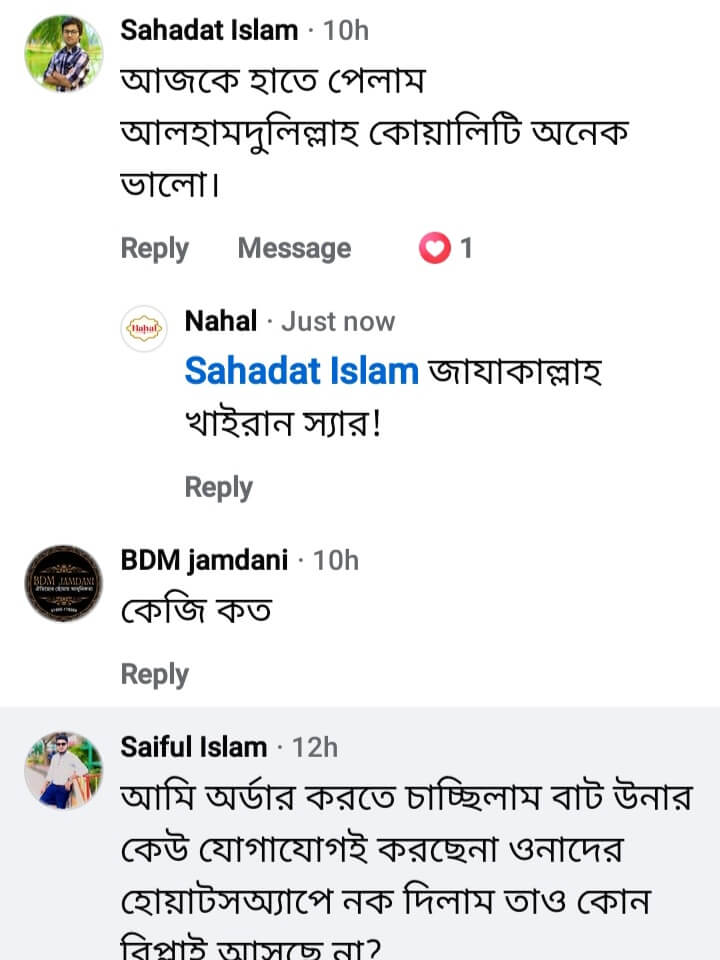Tap the 10h timestamp beside BDM jamdani
Screen dimensions: 720x960
click(x=336, y=560)
